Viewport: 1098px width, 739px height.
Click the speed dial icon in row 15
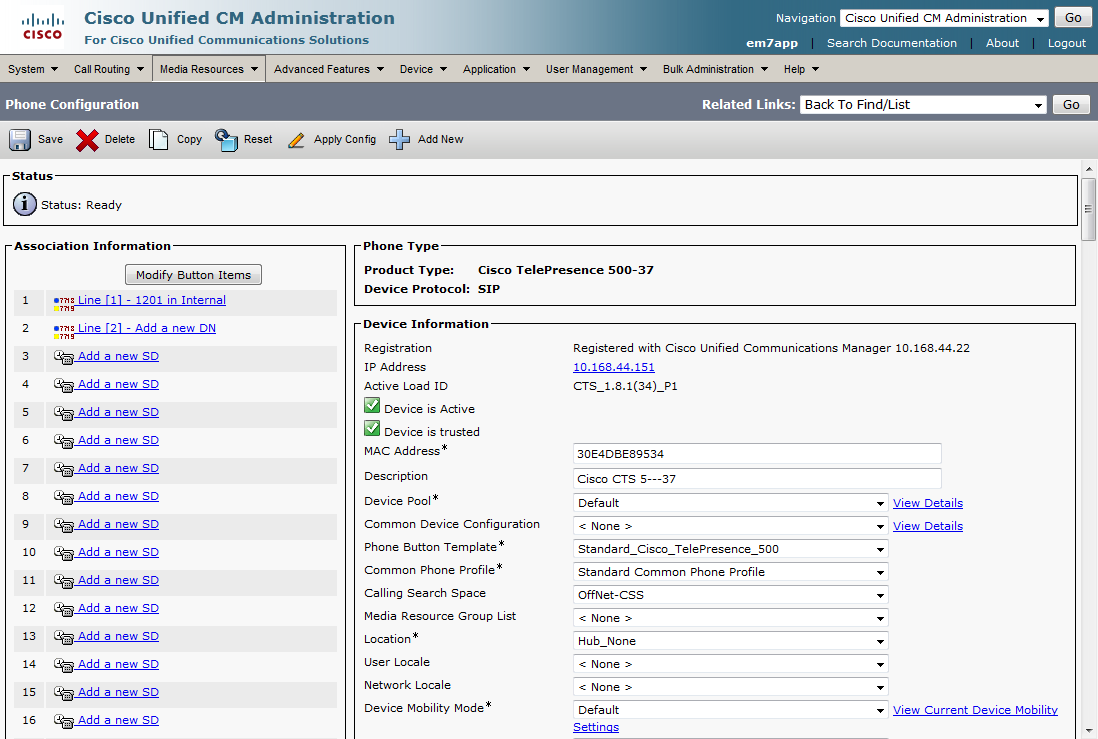(64, 693)
